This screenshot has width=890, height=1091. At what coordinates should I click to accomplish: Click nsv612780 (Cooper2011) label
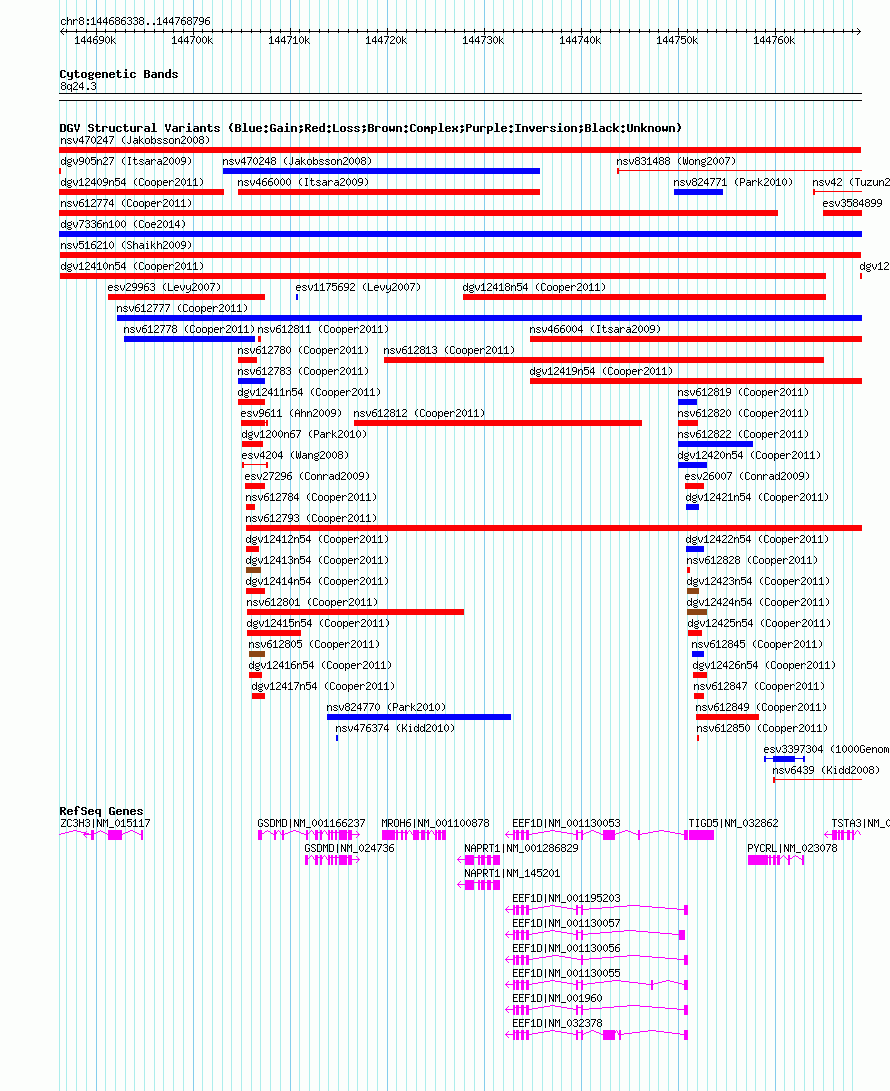[303, 350]
